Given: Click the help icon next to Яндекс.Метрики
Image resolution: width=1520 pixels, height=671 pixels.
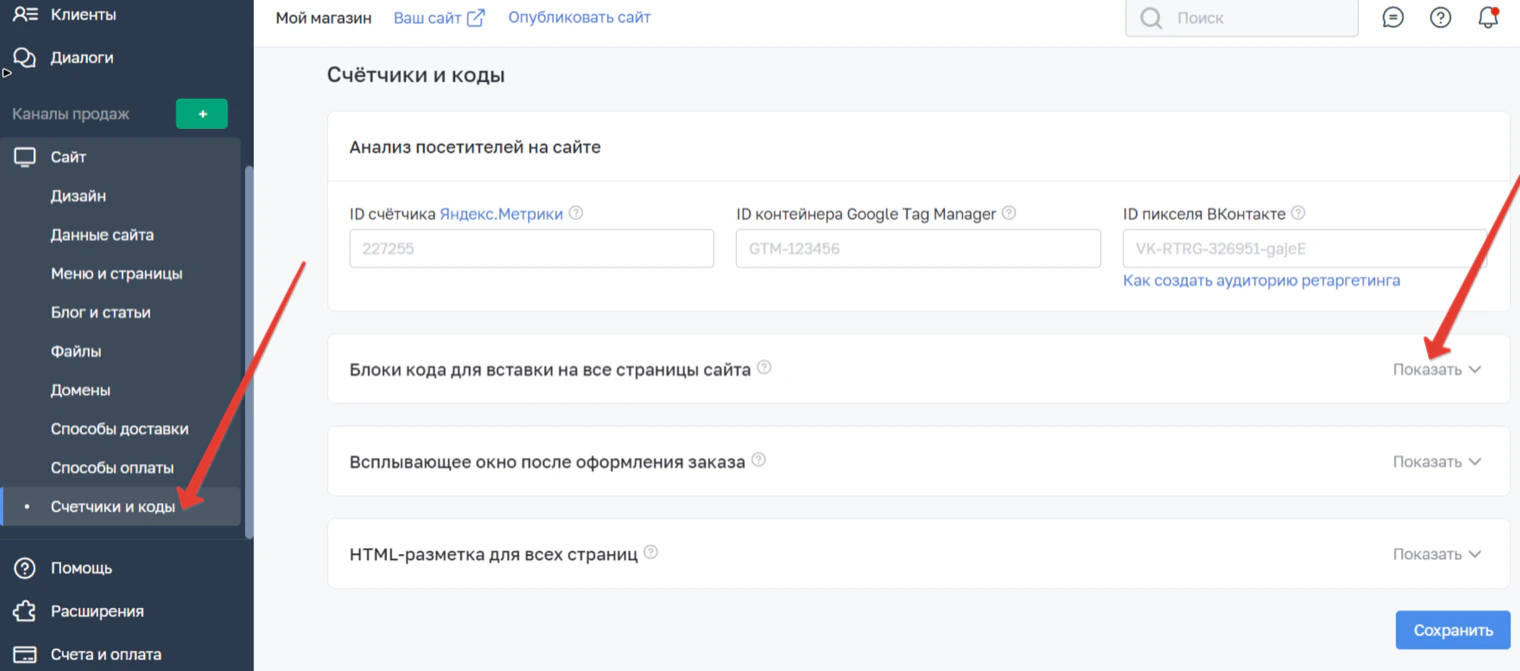Looking at the screenshot, I should 576,213.
